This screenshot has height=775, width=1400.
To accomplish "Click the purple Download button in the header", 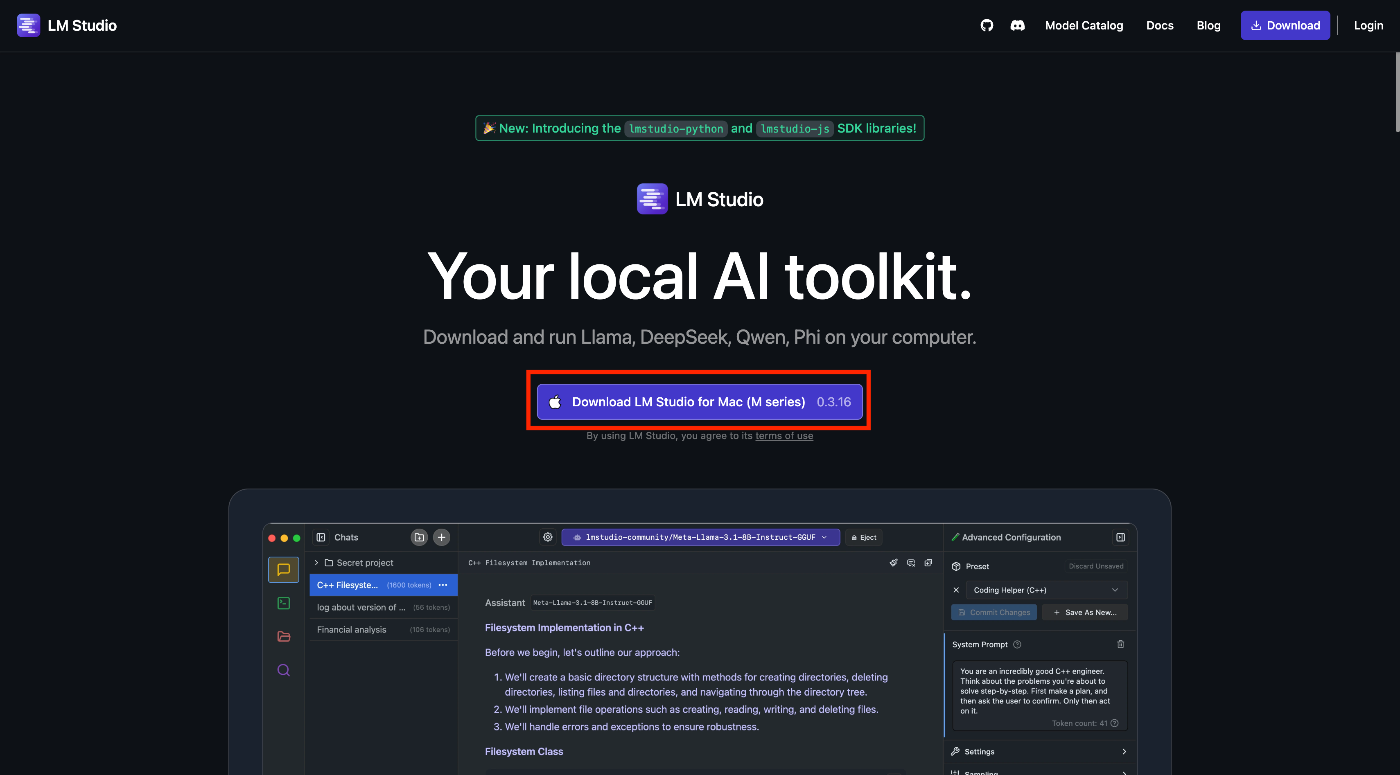I will point(1286,26).
